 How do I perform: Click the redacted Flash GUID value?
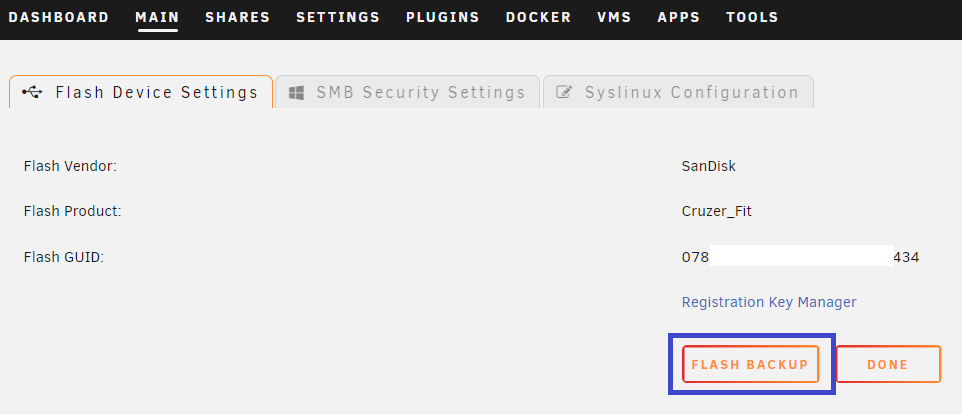[801, 256]
